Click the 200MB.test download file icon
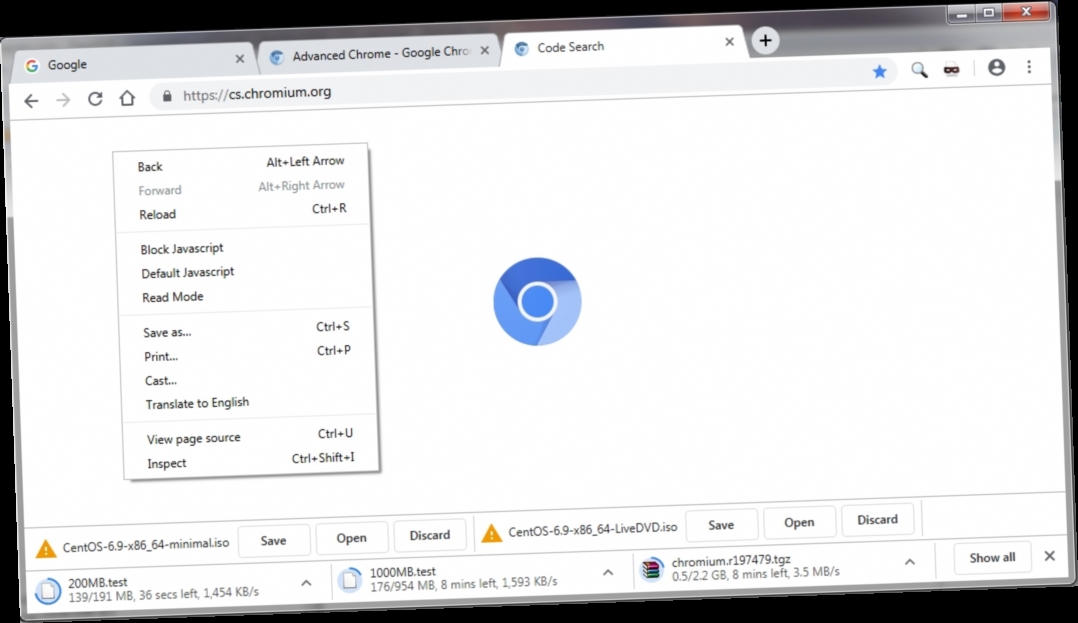The image size is (1078, 623). click(x=48, y=591)
